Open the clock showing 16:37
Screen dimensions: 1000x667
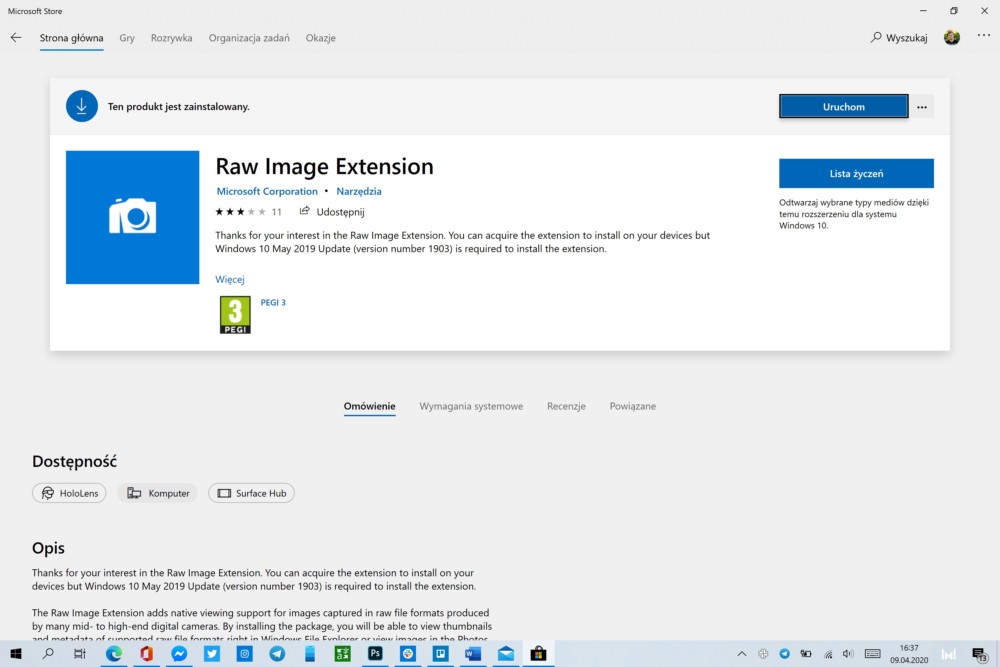click(909, 654)
